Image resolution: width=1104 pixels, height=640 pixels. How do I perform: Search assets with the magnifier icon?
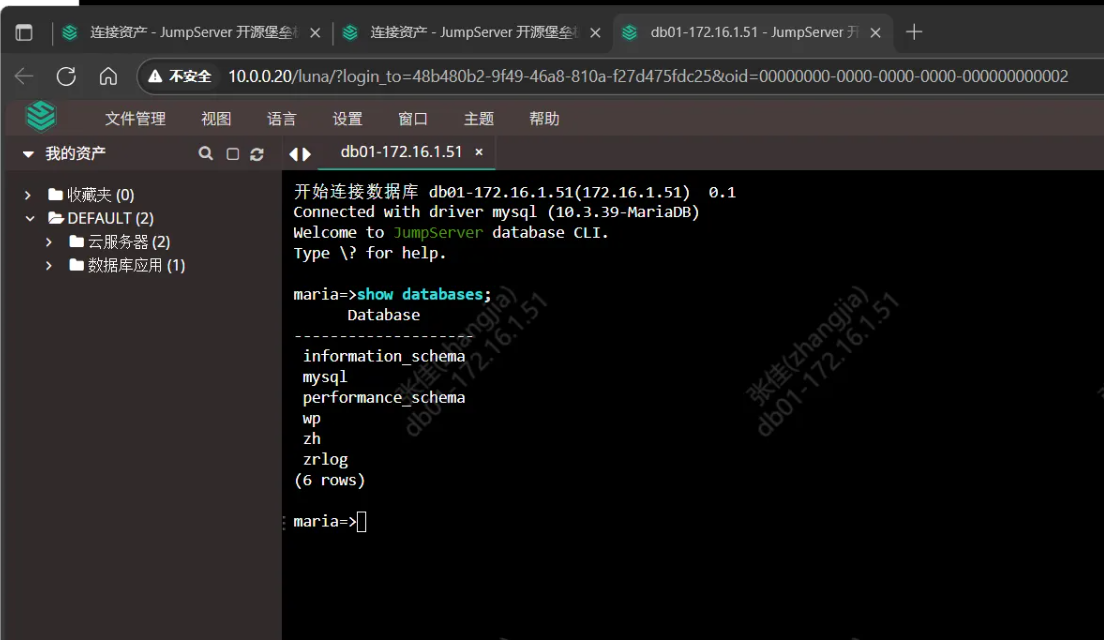click(206, 153)
